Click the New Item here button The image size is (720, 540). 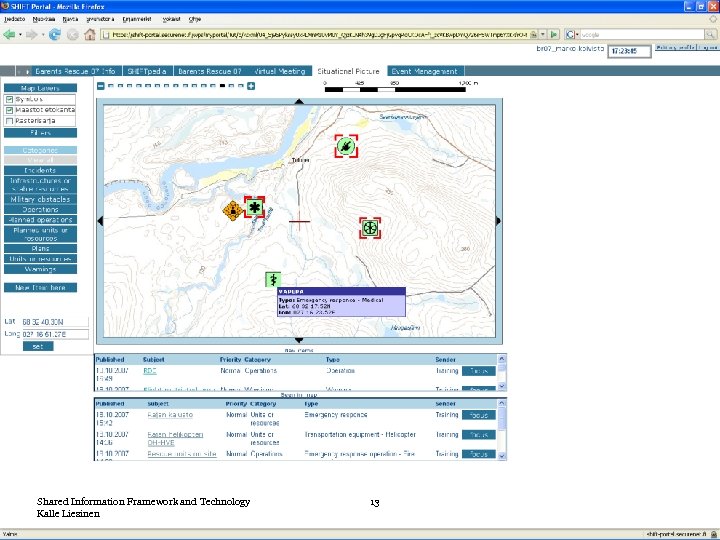tap(40, 287)
